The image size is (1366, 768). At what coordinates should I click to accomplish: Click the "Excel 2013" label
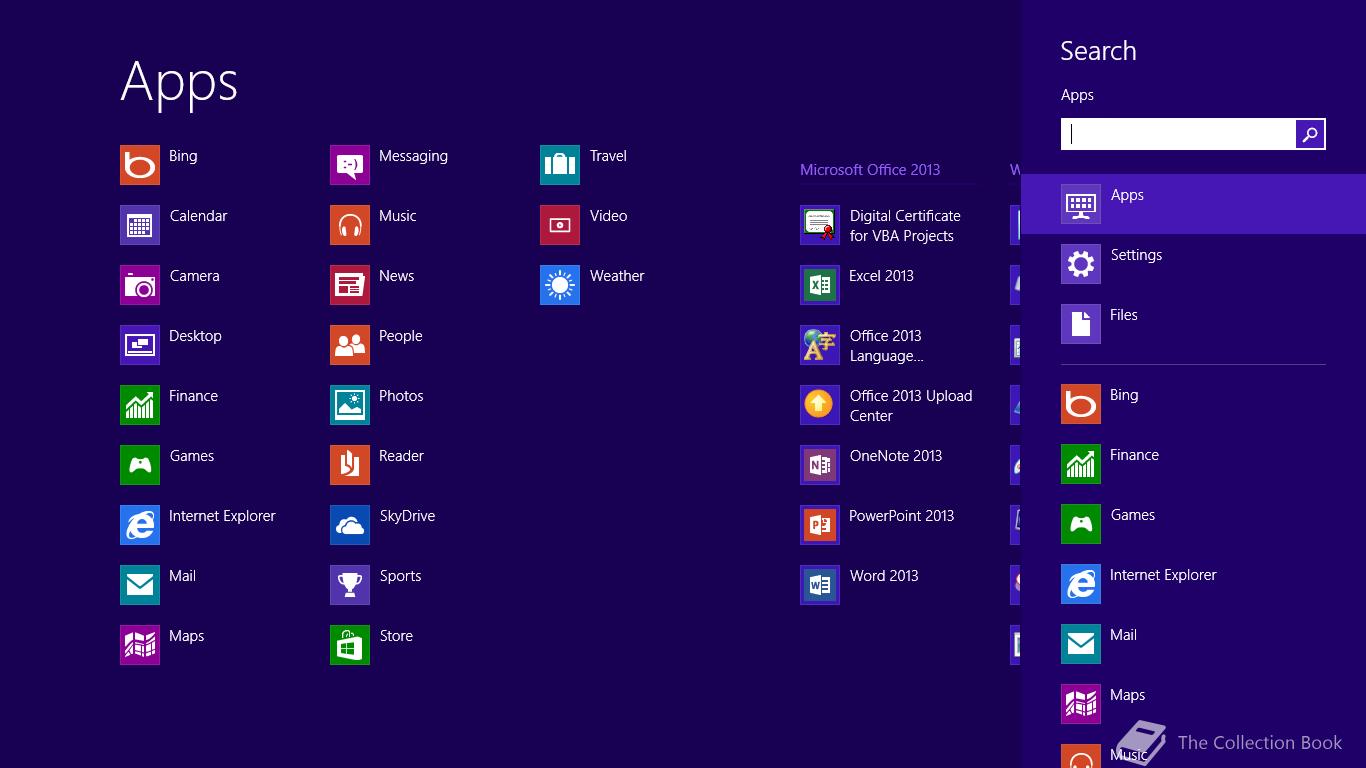point(881,276)
